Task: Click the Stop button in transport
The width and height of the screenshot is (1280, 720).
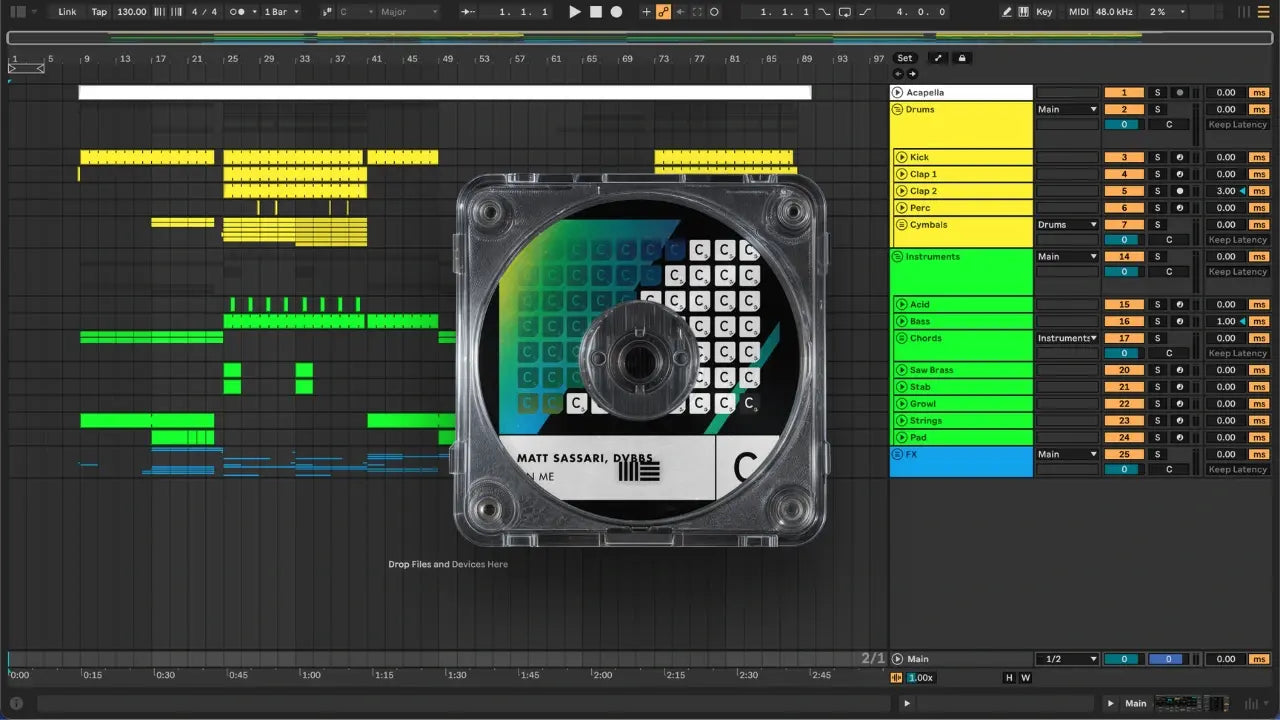Action: (595, 12)
